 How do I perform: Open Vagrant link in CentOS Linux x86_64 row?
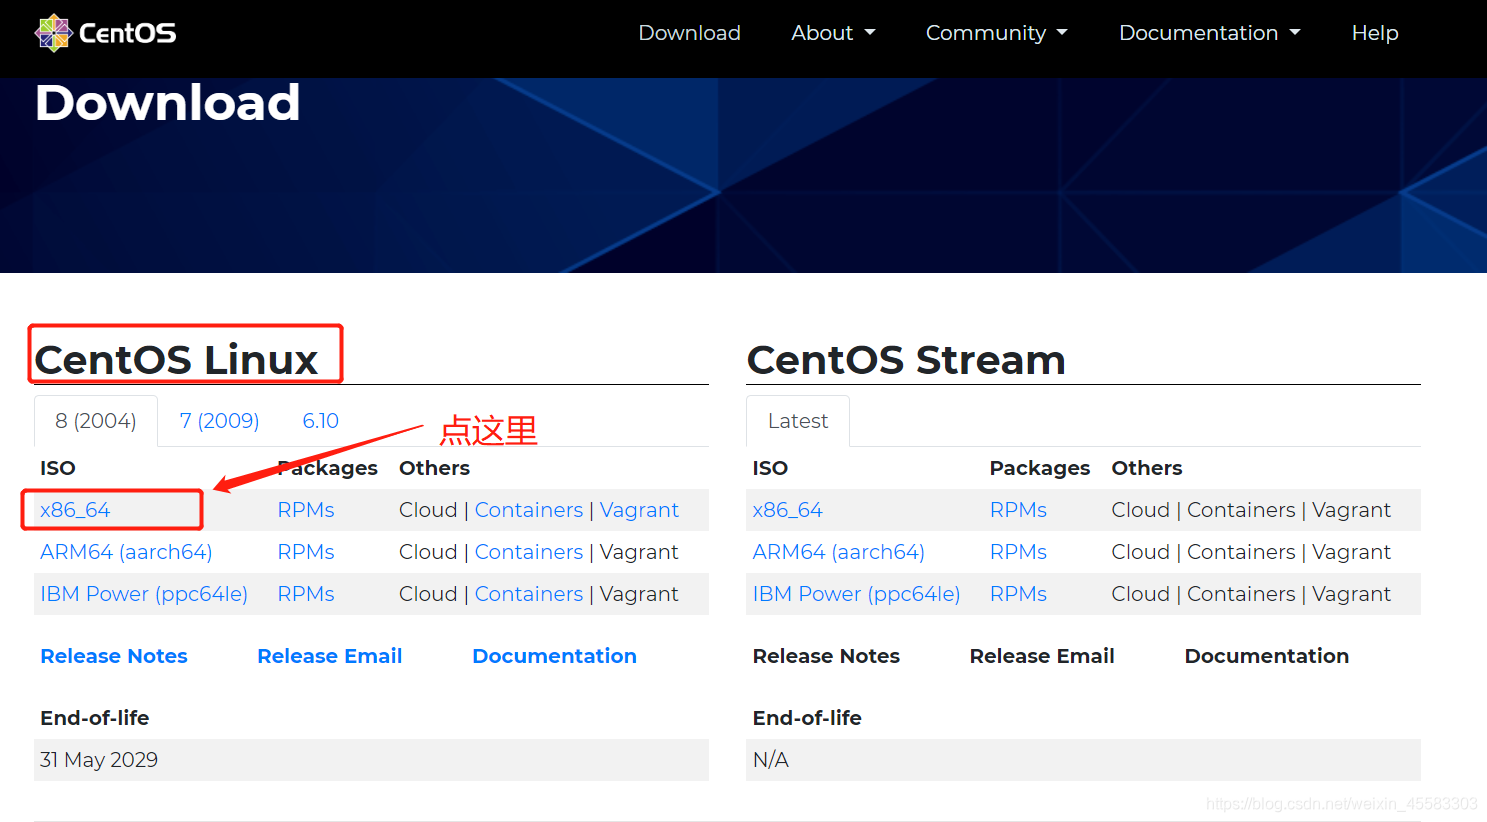tap(639, 510)
